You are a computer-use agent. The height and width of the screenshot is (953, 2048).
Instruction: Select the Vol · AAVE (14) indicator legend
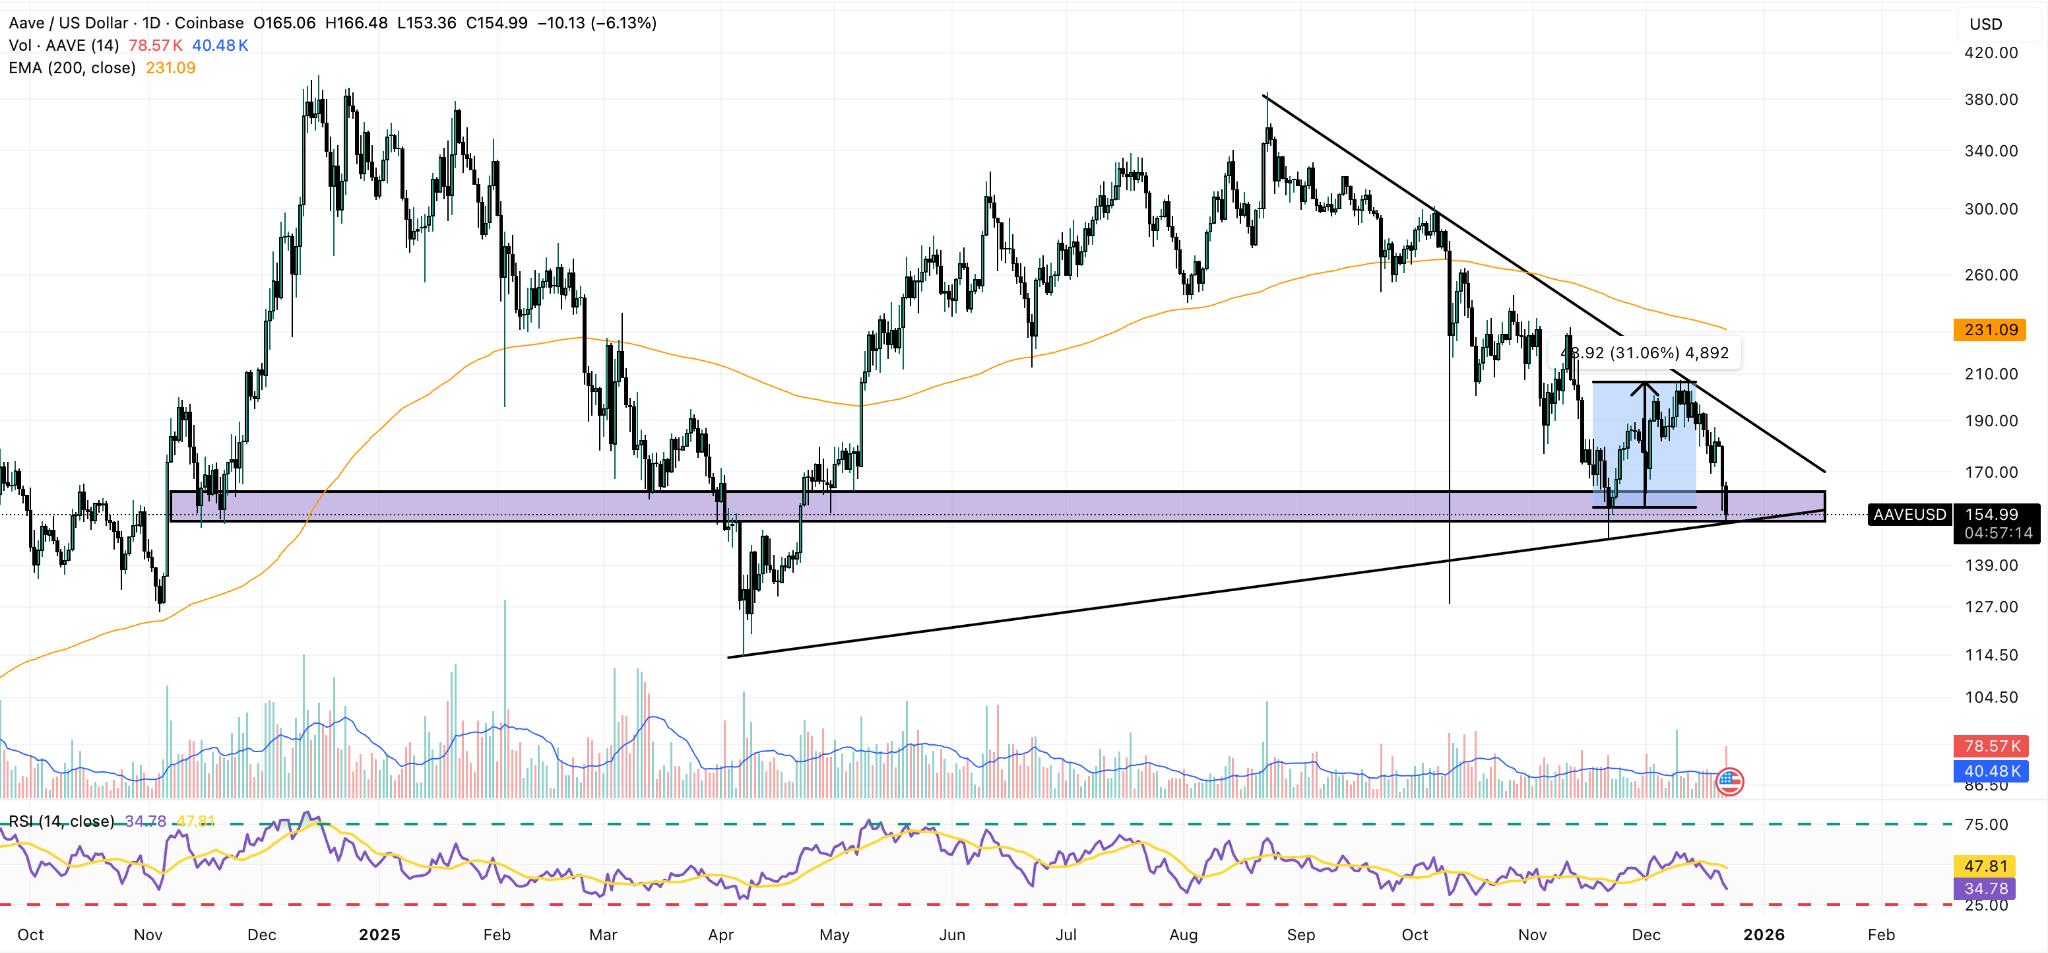(x=64, y=46)
